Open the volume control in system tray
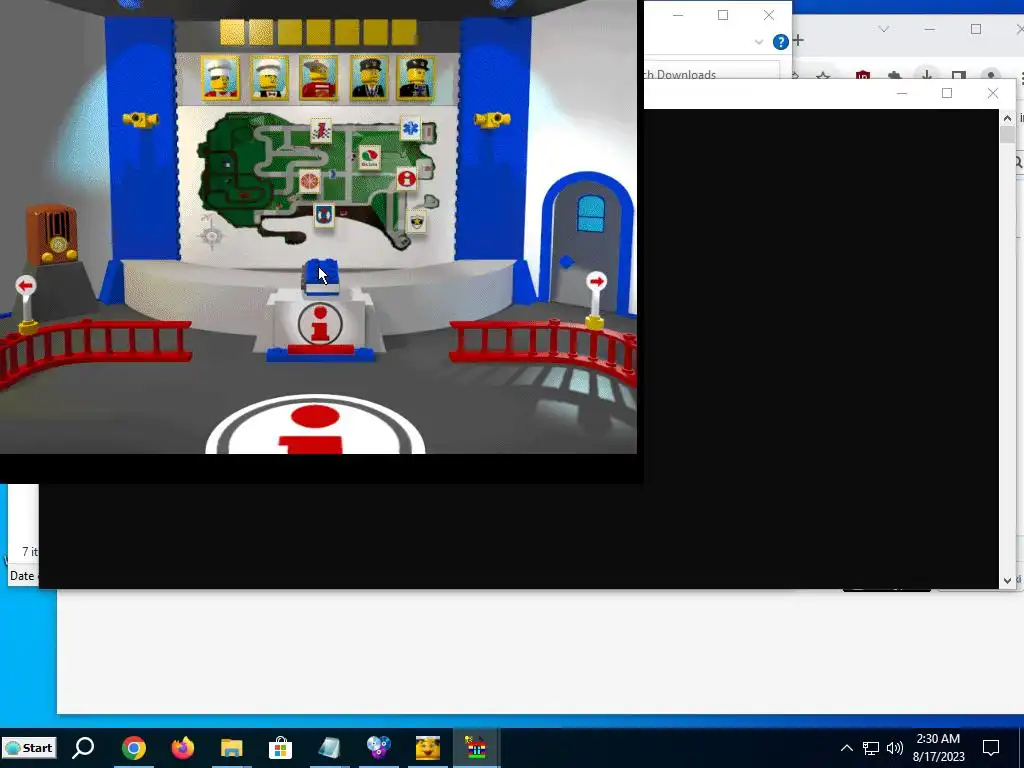The image size is (1024, 768). pyautogui.click(x=895, y=748)
